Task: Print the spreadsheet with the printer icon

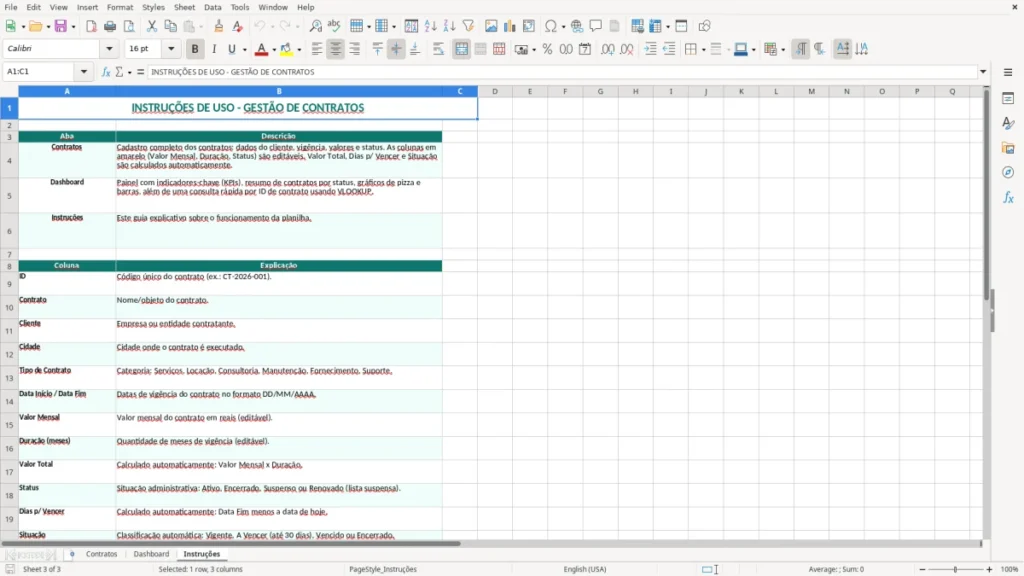Action: coord(110,26)
